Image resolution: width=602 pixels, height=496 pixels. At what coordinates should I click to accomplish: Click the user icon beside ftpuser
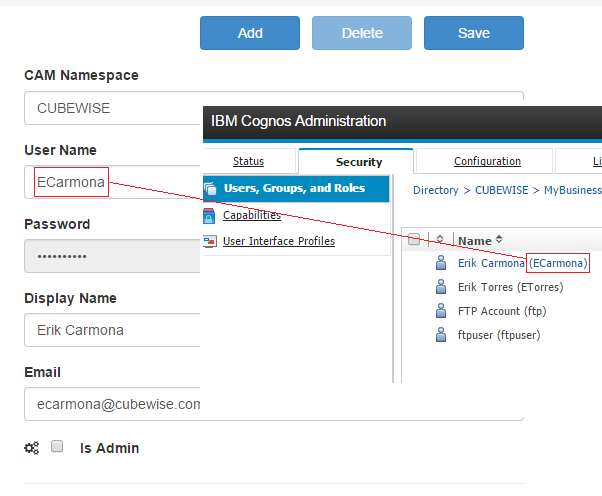click(x=441, y=335)
